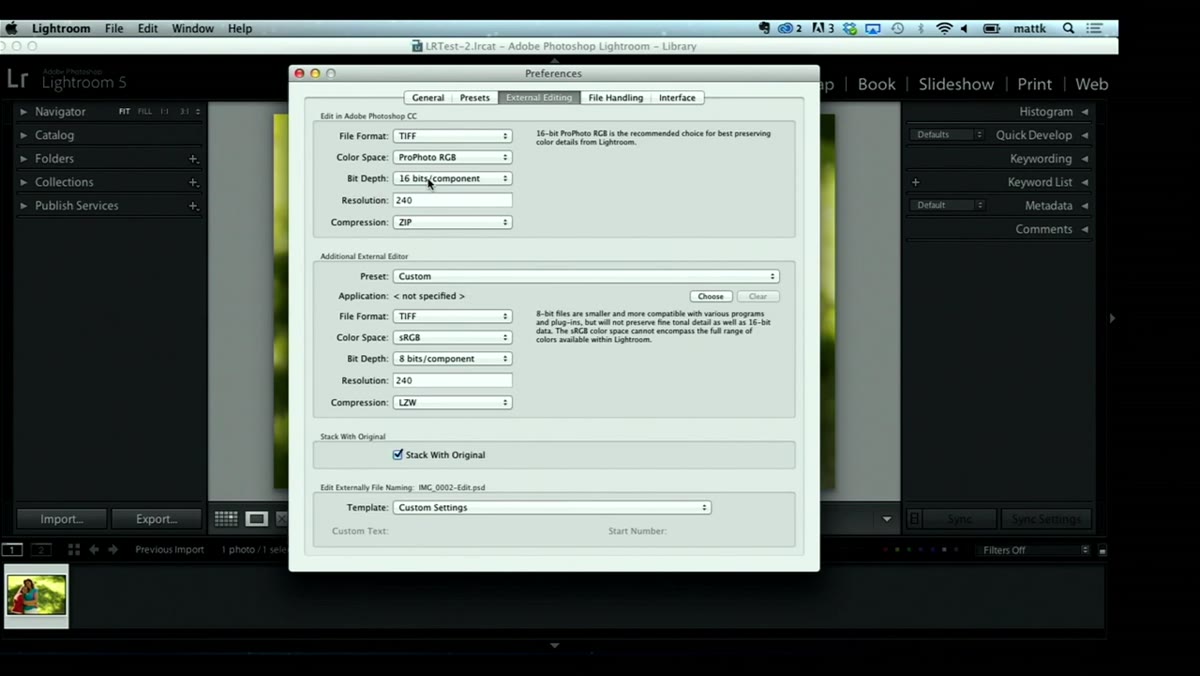Toggle the filter lock switch in filmstrip
This screenshot has width=1200, height=676.
pyautogui.click(x=1102, y=551)
